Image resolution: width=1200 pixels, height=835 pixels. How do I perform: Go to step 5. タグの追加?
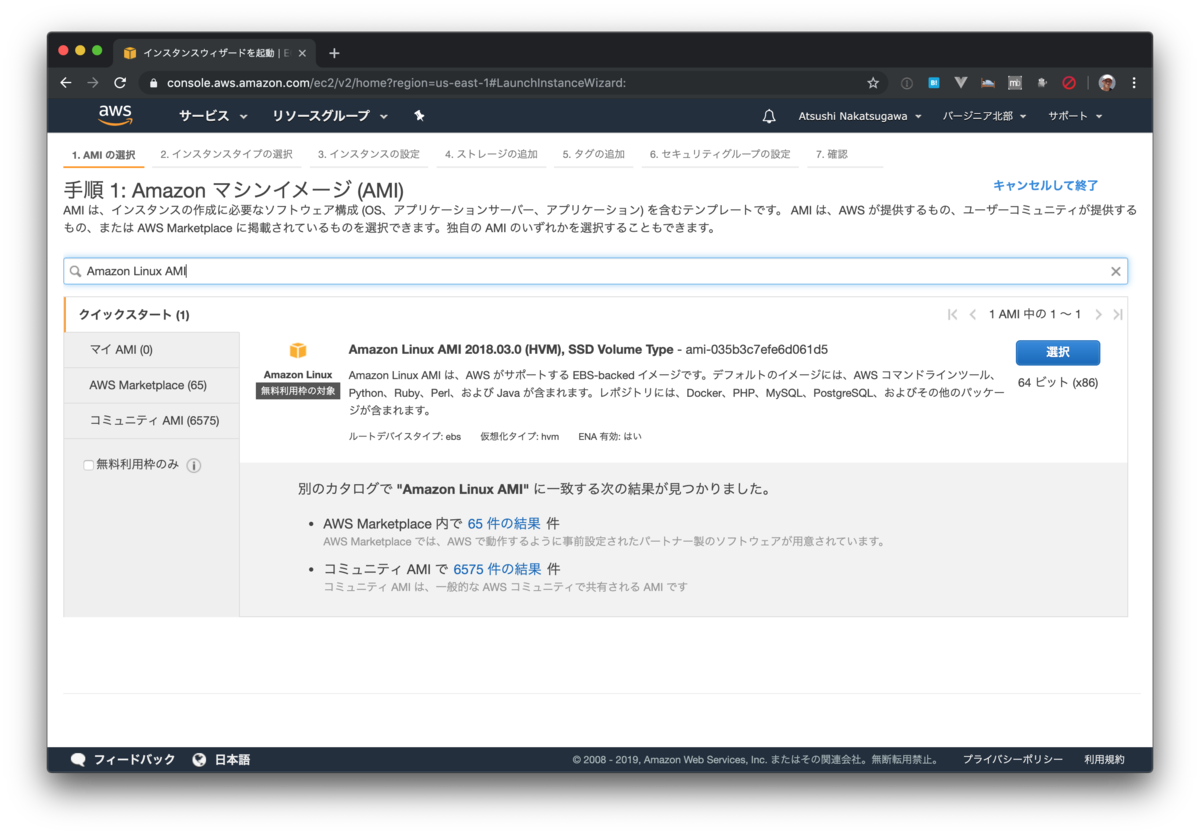(593, 154)
